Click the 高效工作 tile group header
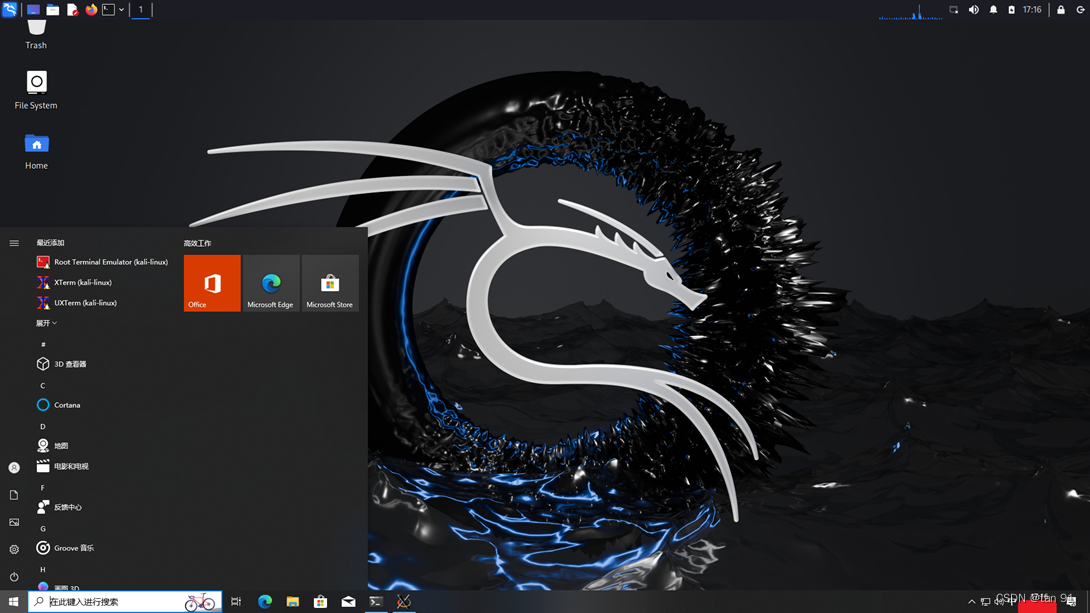The width and height of the screenshot is (1090, 613). coord(197,243)
